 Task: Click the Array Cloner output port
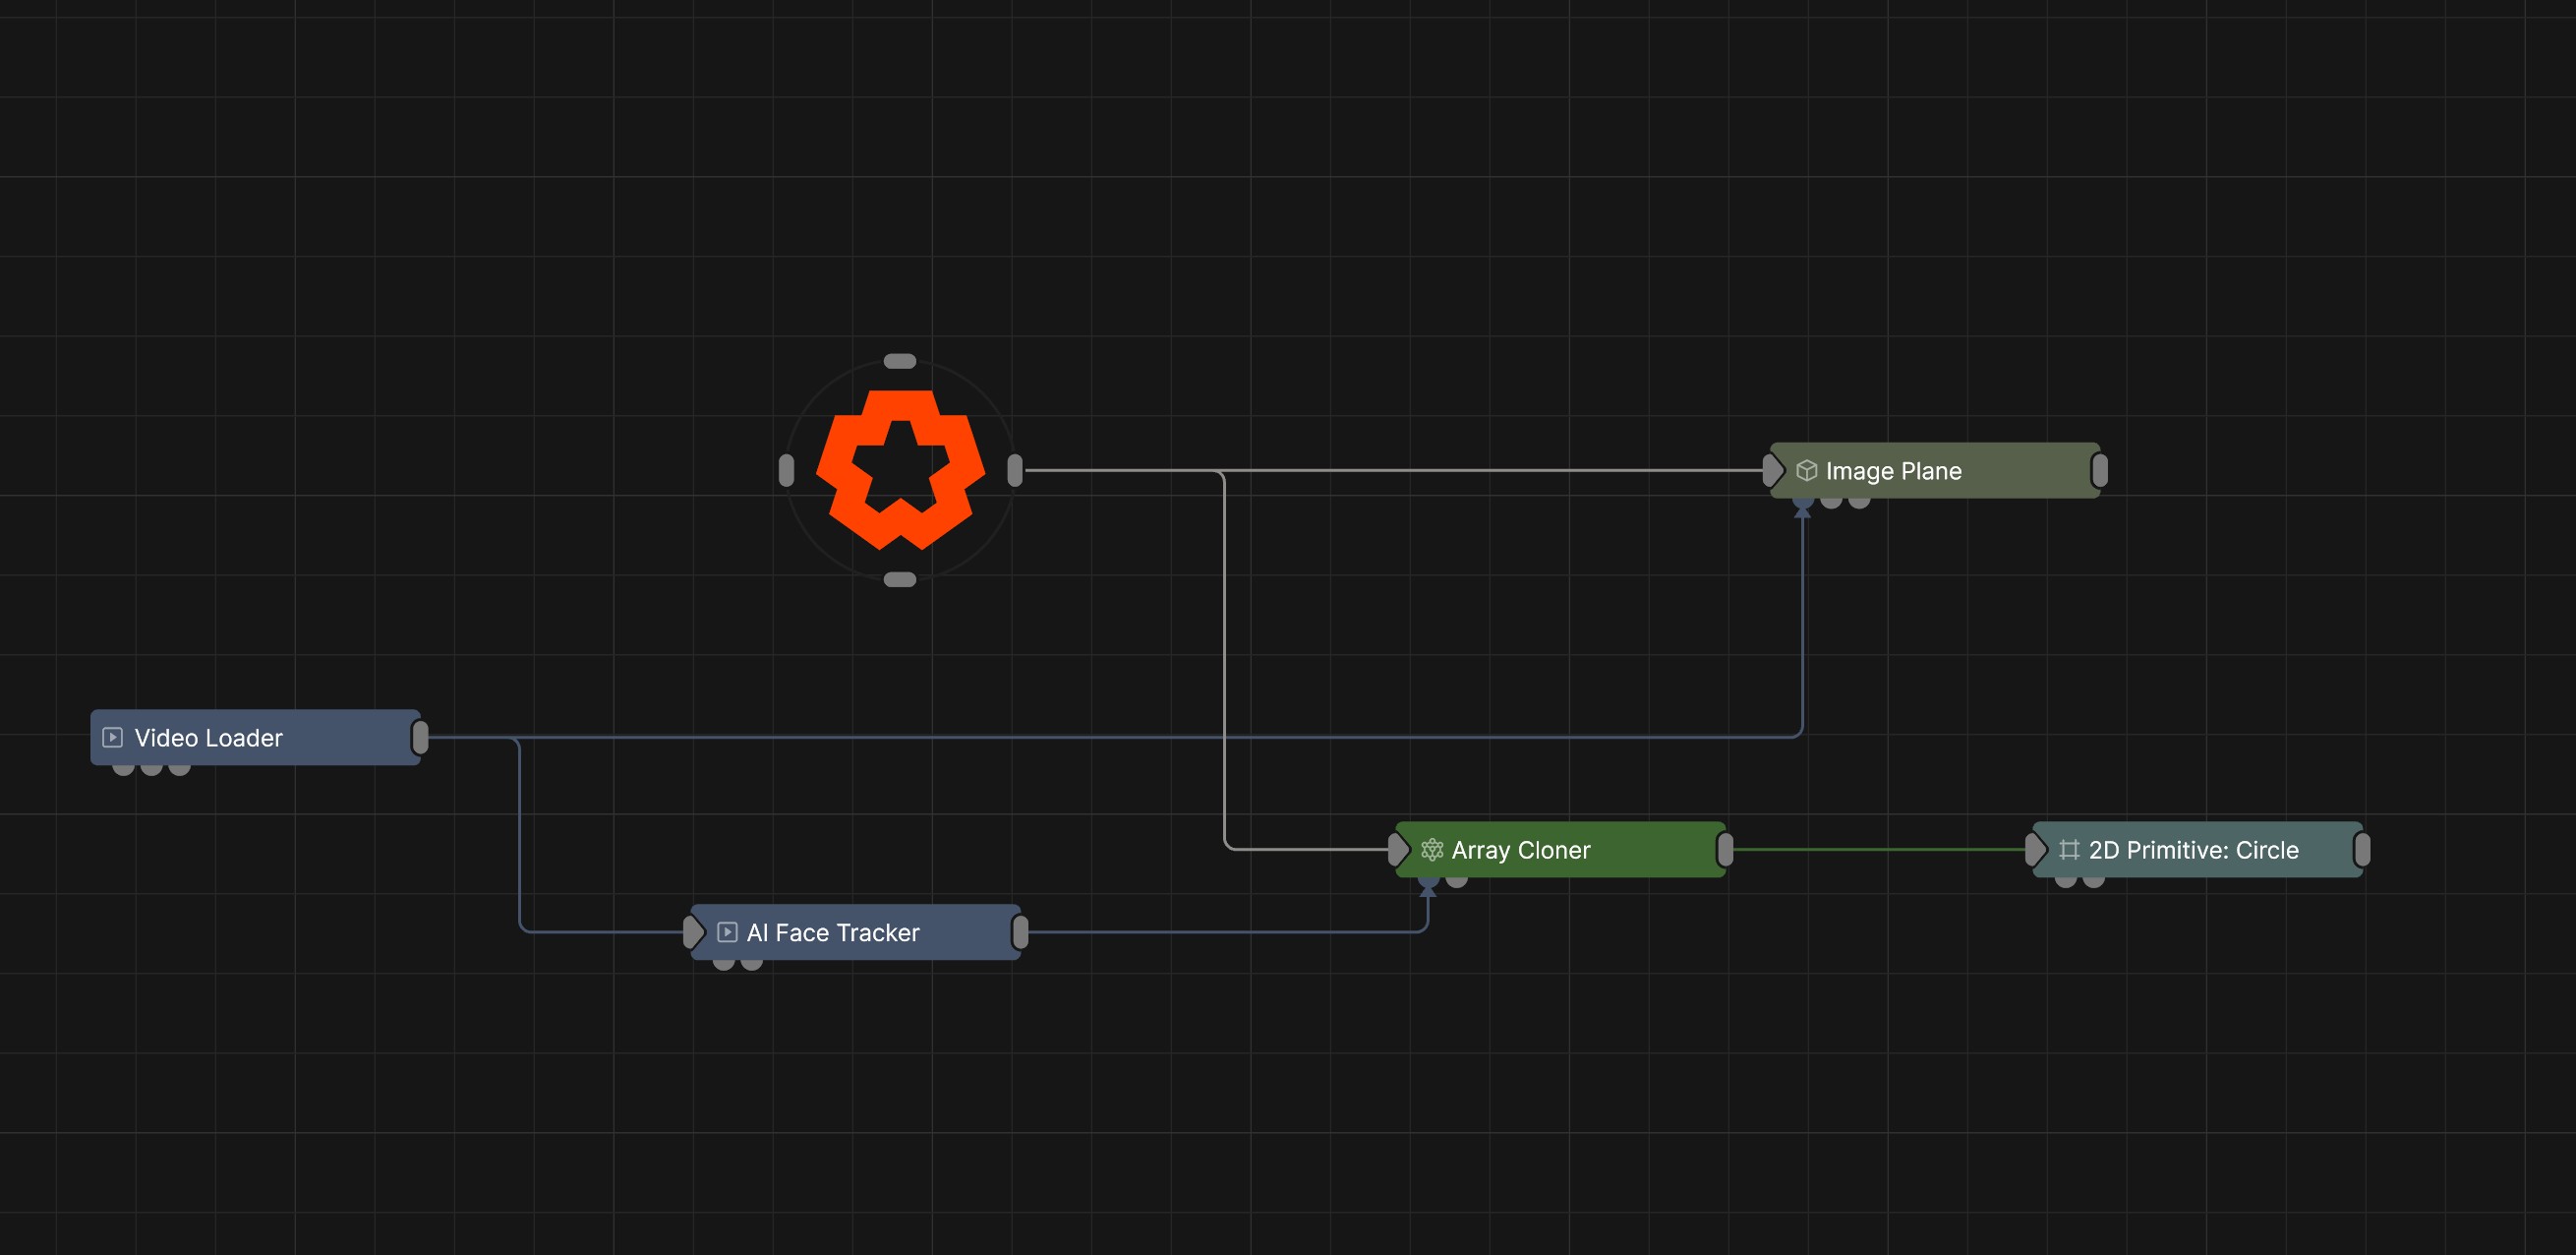pos(1725,850)
